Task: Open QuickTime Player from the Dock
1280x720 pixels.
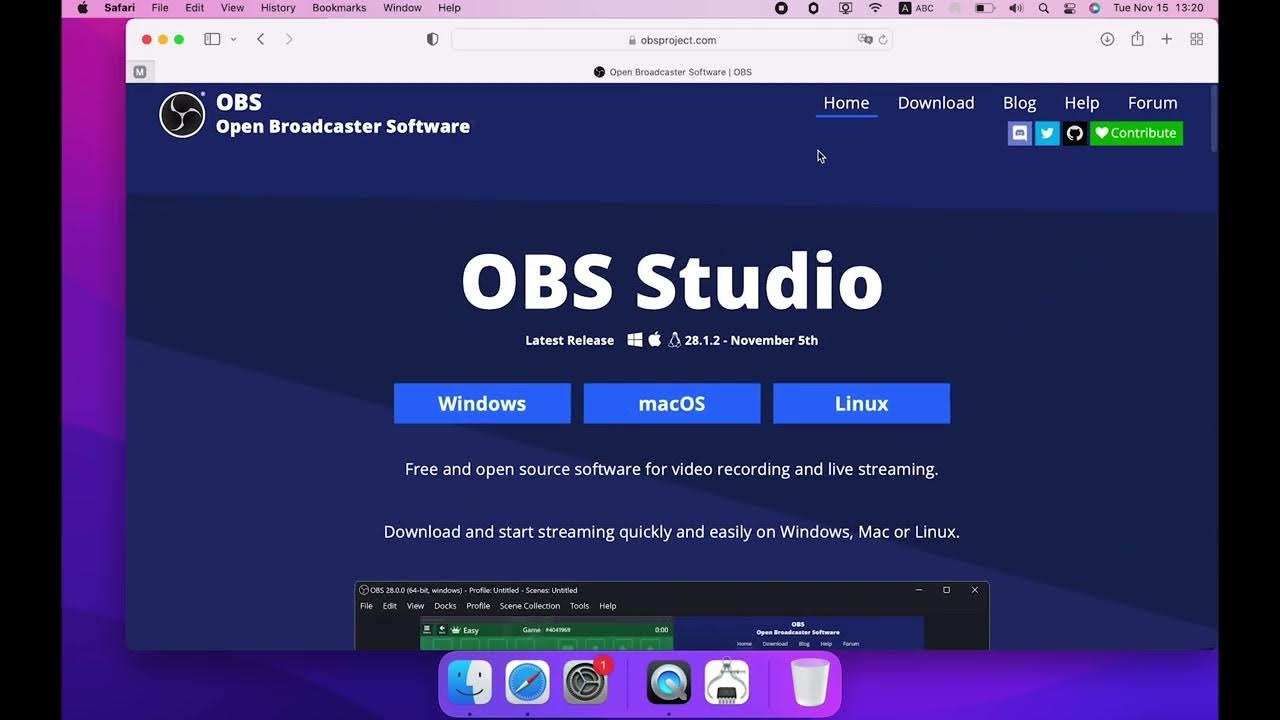Action: click(669, 683)
